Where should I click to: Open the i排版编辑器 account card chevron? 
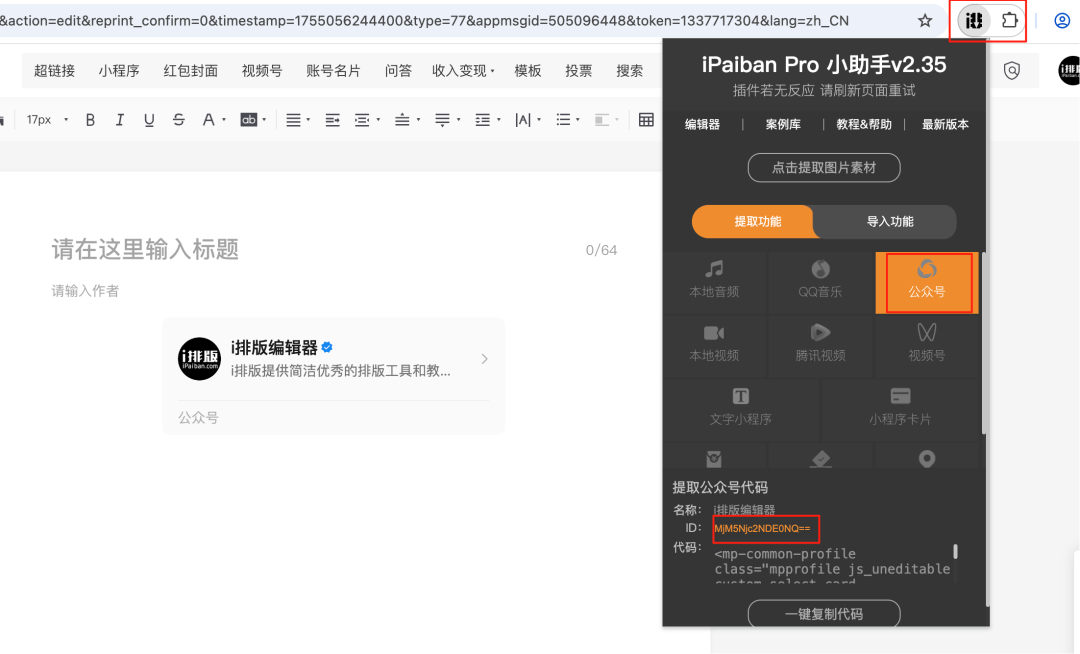click(x=484, y=359)
